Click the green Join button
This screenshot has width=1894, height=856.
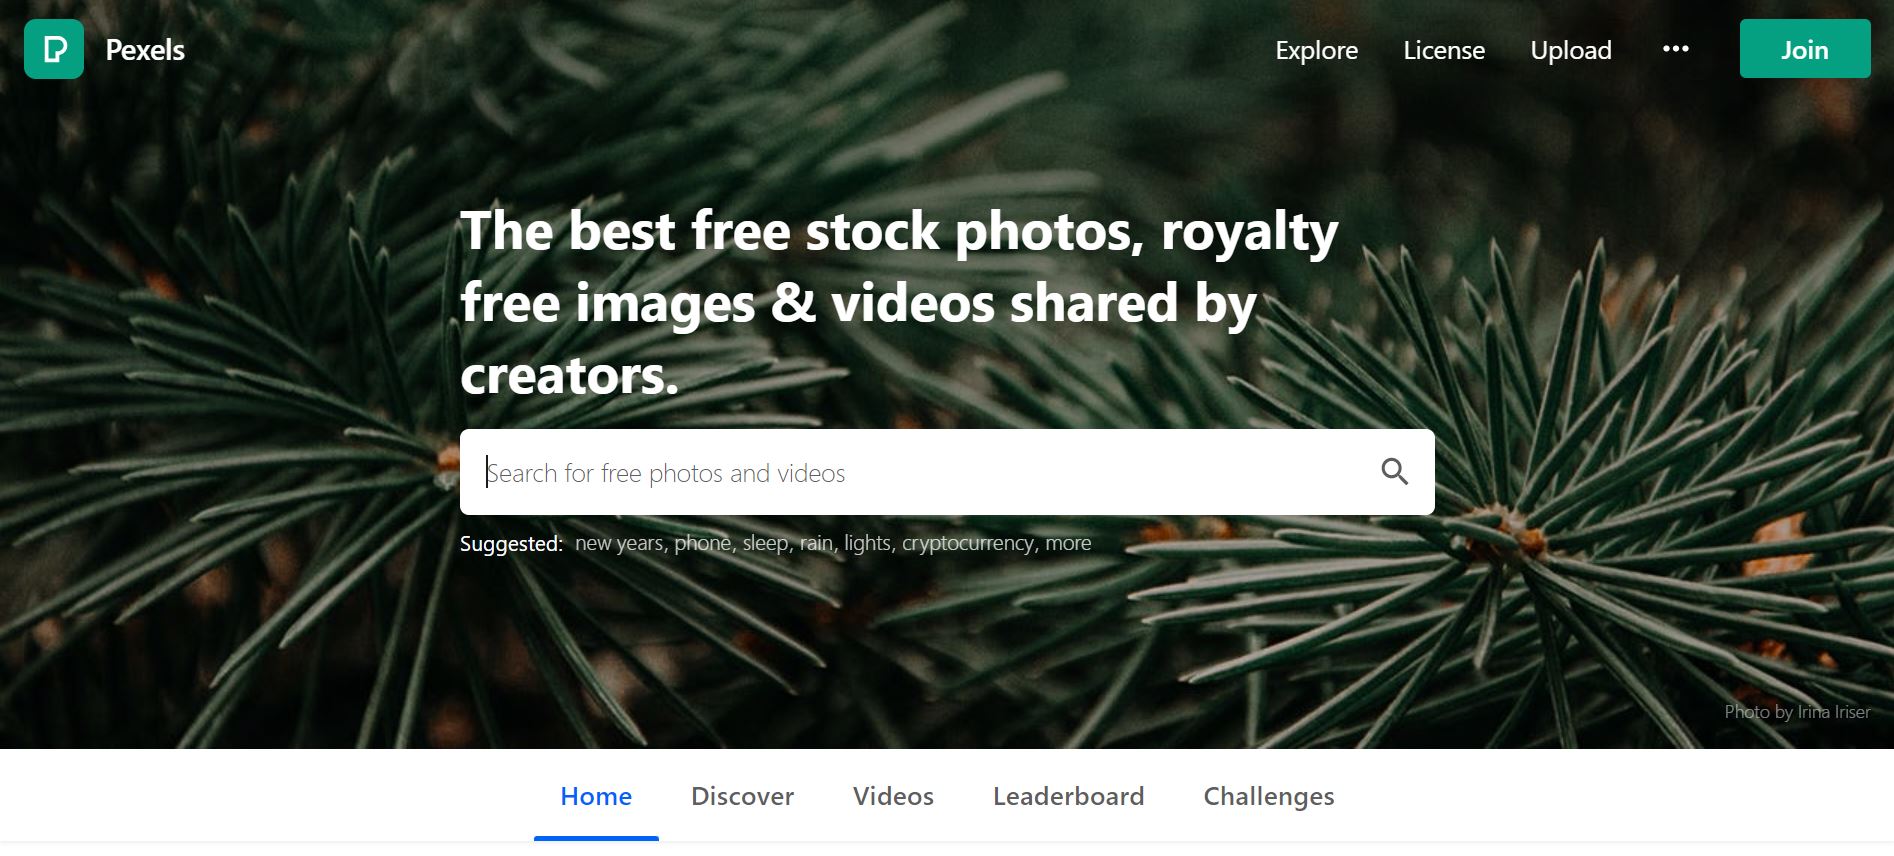[1805, 49]
